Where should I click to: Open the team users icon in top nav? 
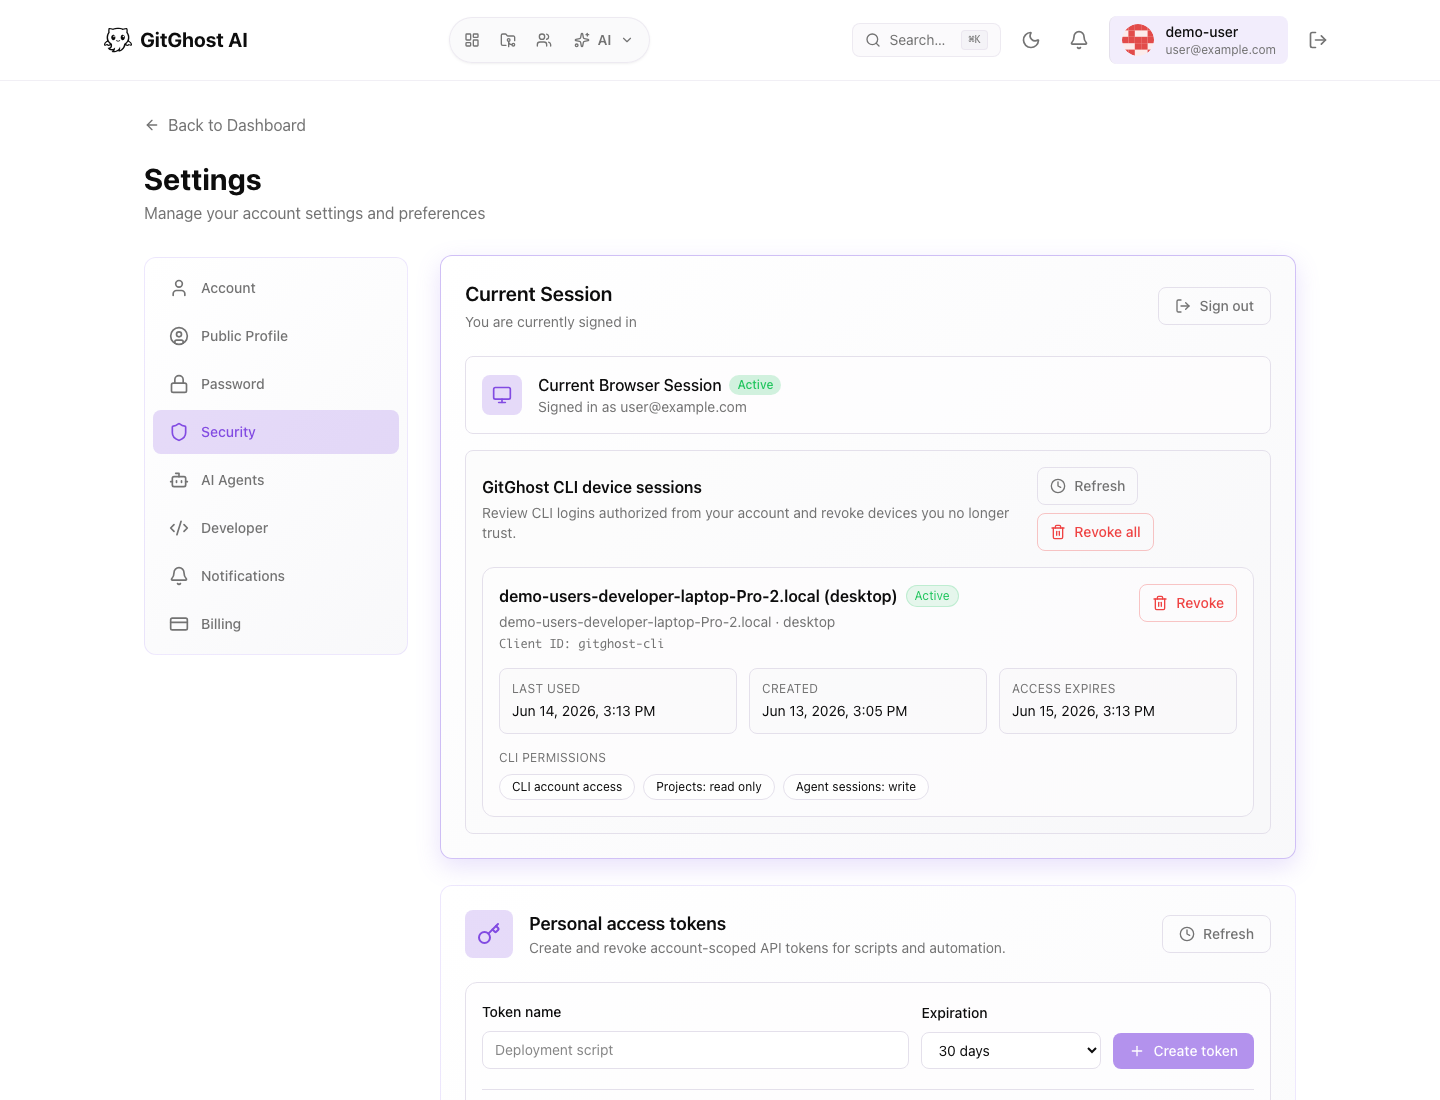click(544, 40)
